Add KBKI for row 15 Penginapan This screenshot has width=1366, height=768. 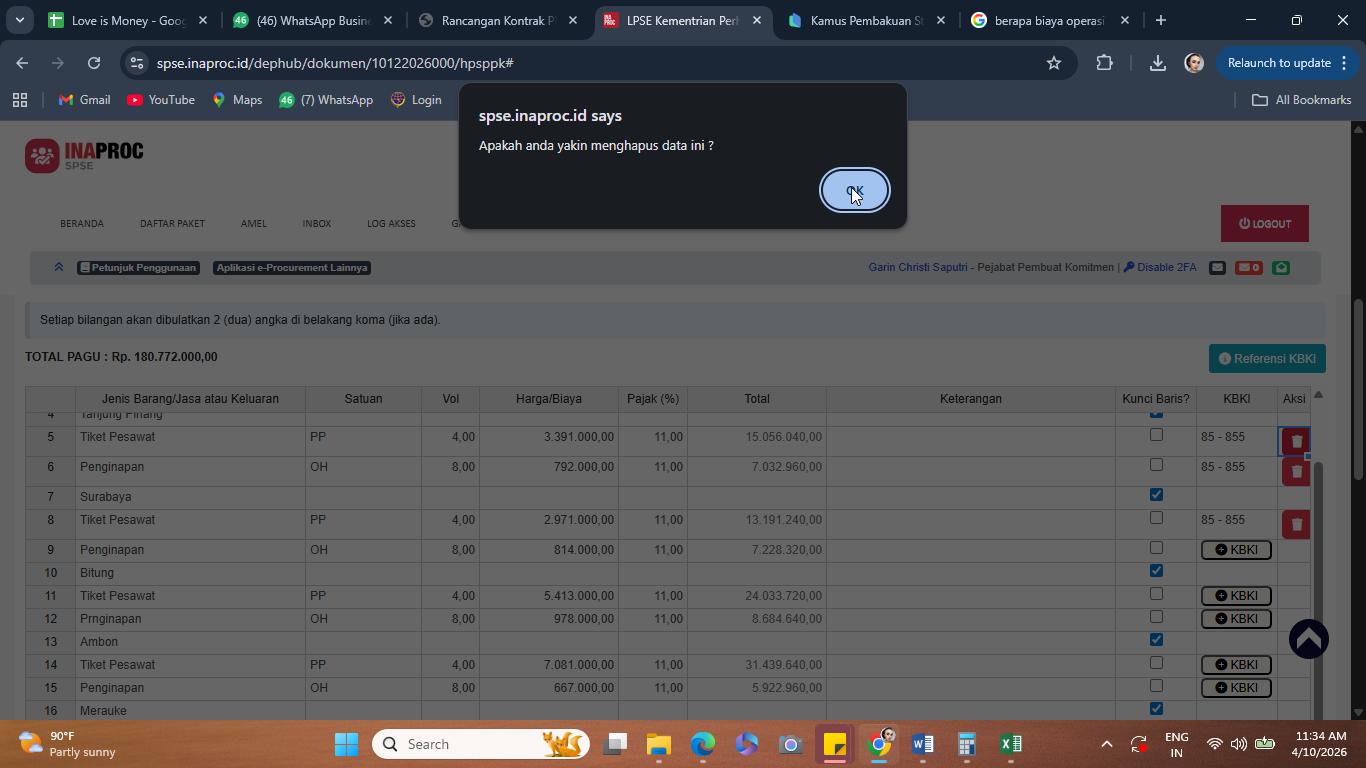(1236, 688)
